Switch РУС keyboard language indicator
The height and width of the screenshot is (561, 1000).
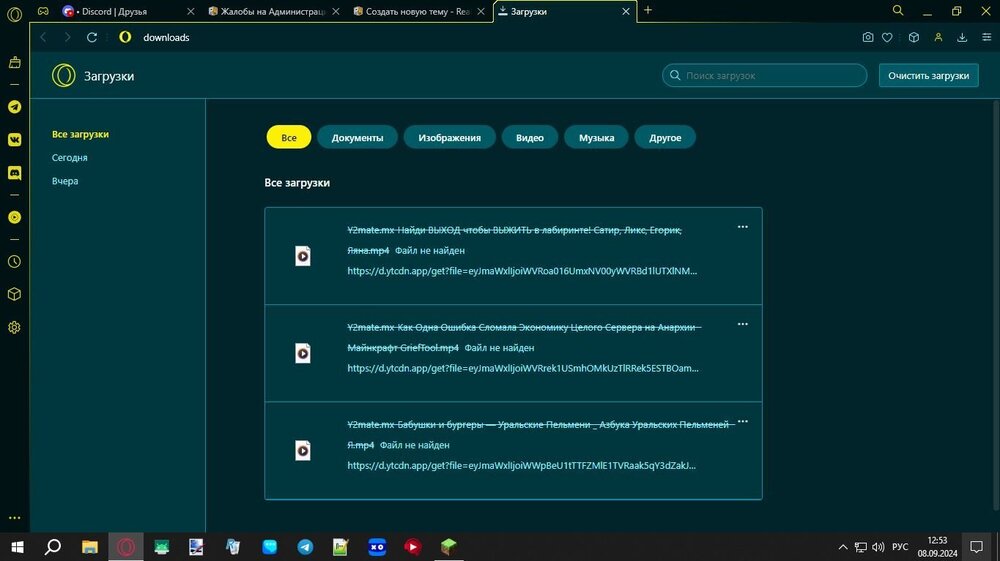click(900, 547)
